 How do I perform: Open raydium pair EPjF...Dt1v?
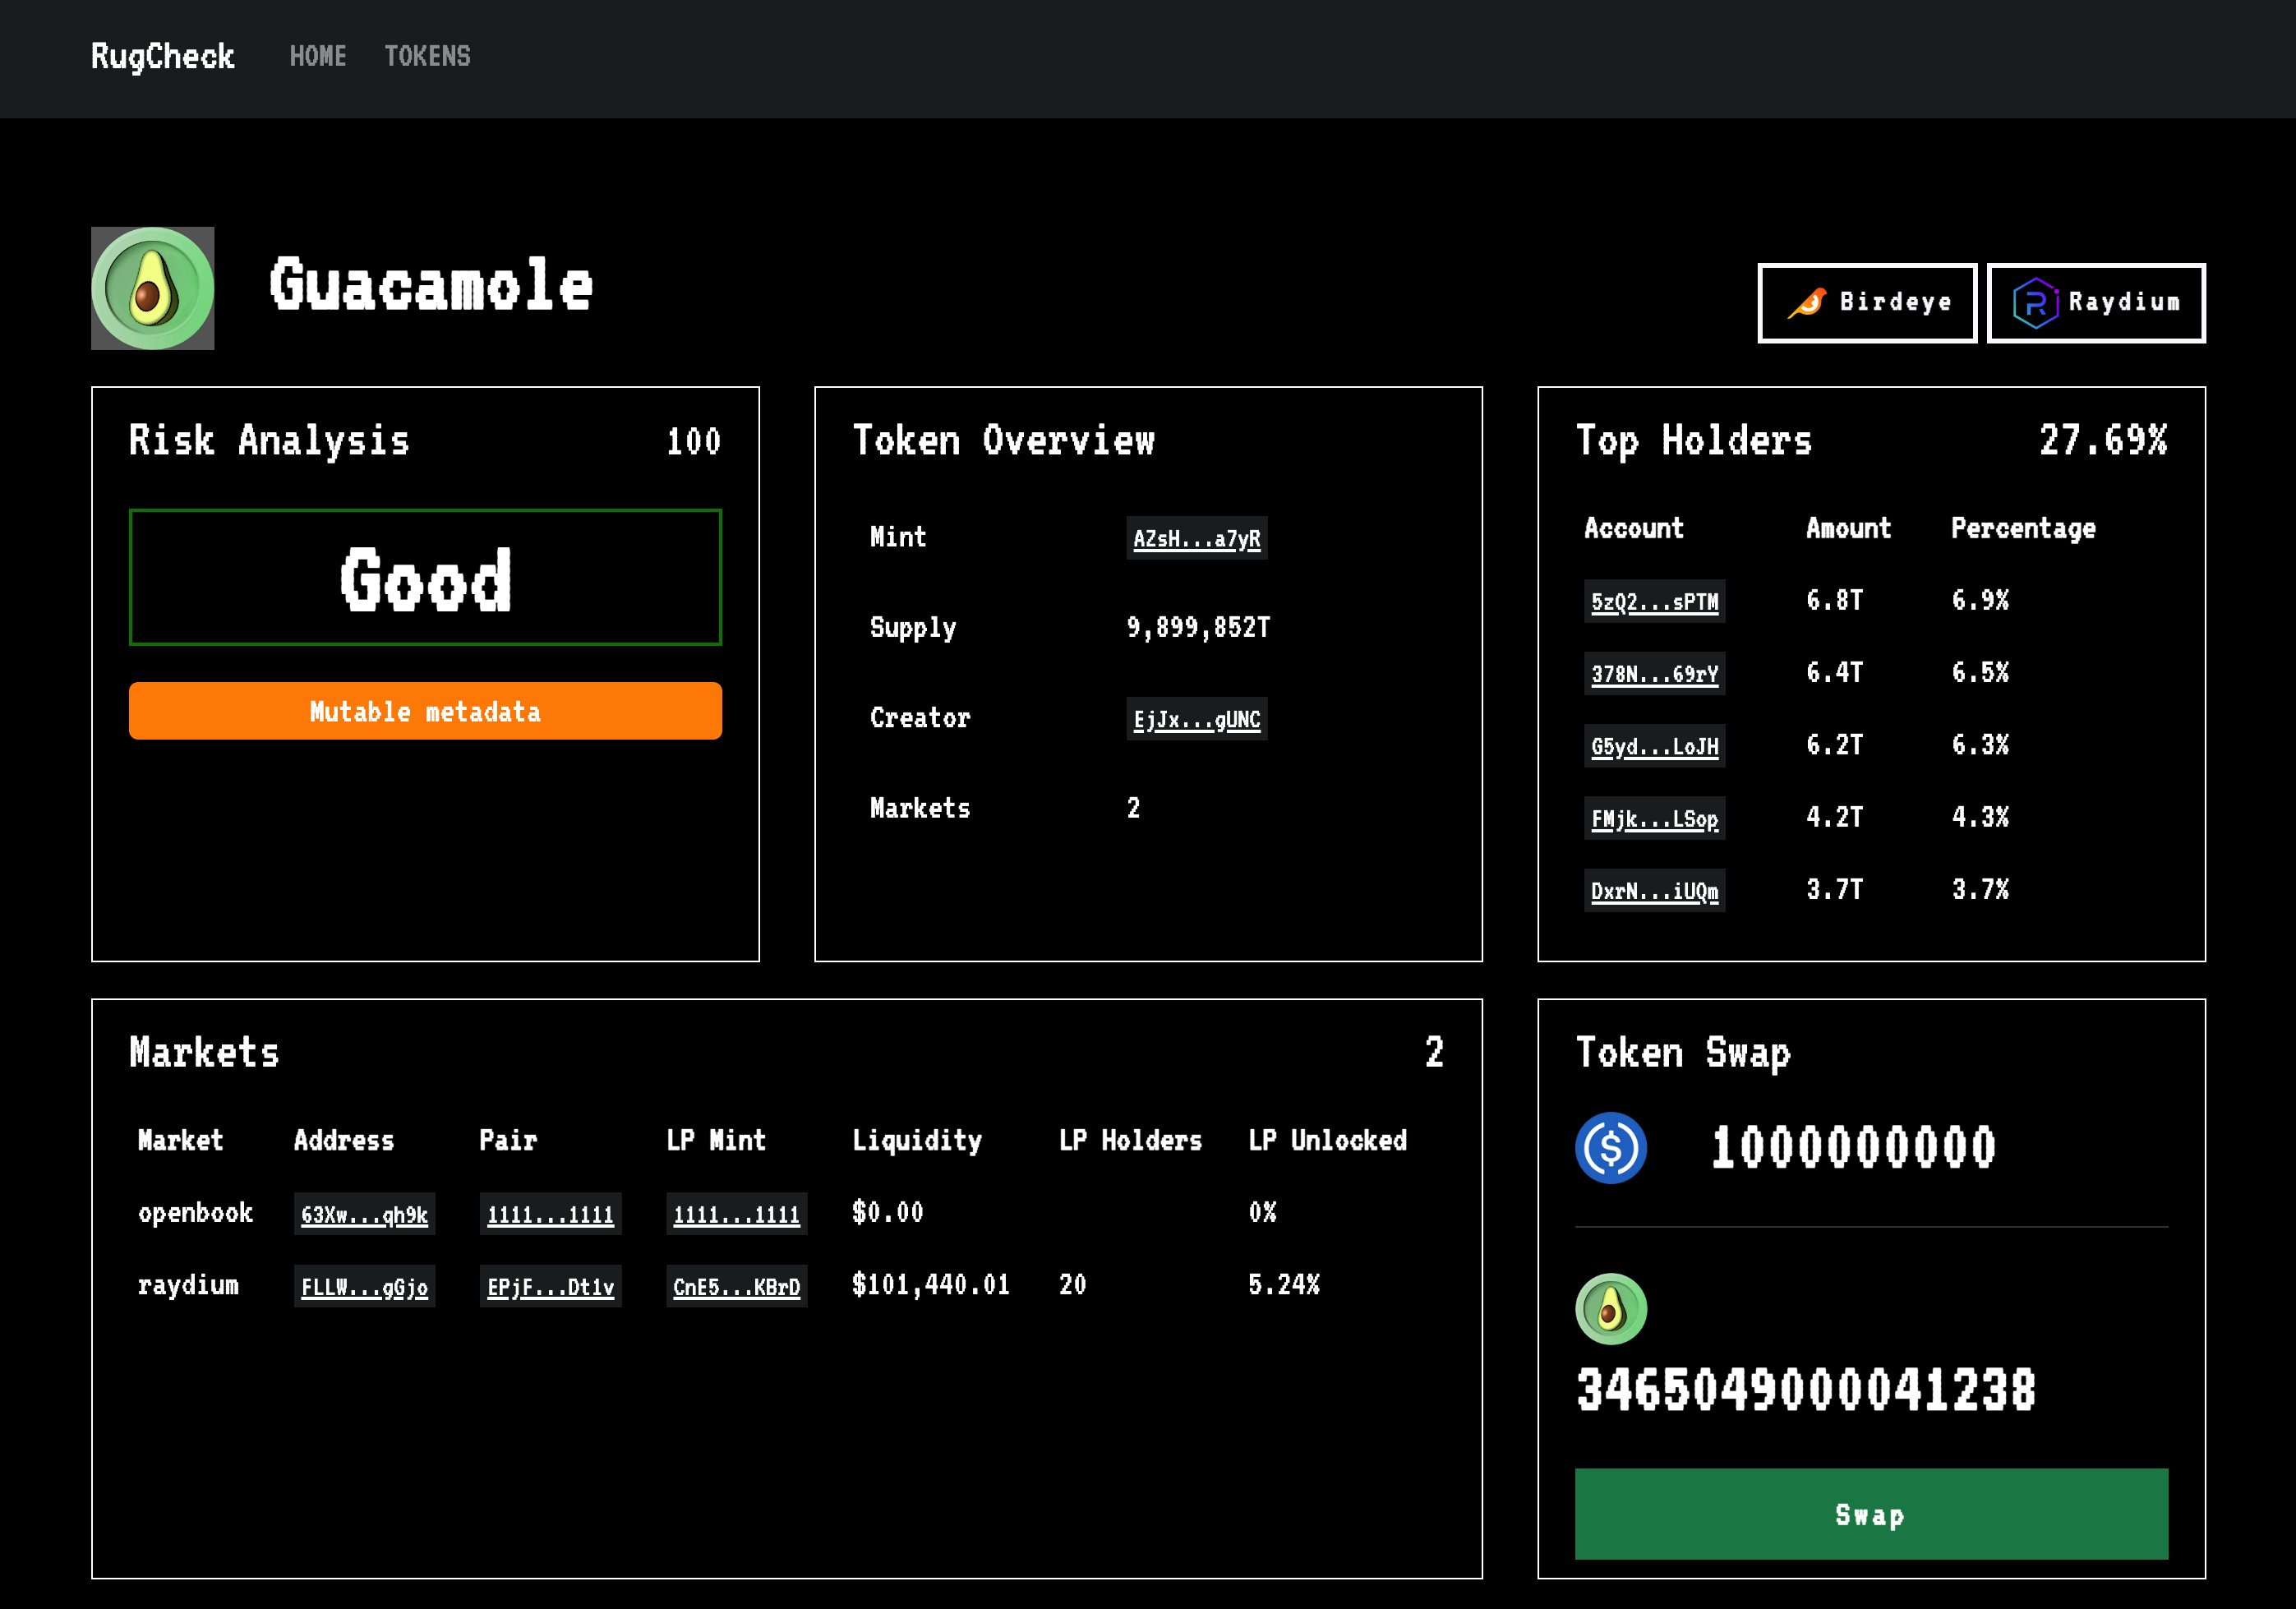550,1287
